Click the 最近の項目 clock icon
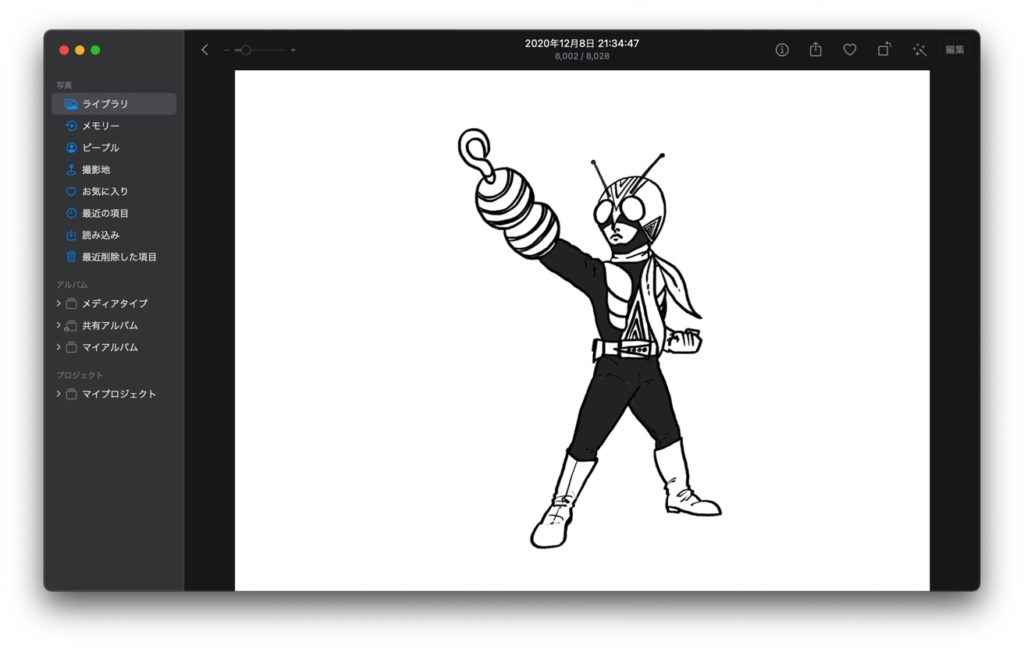The width and height of the screenshot is (1024, 649). (71, 213)
